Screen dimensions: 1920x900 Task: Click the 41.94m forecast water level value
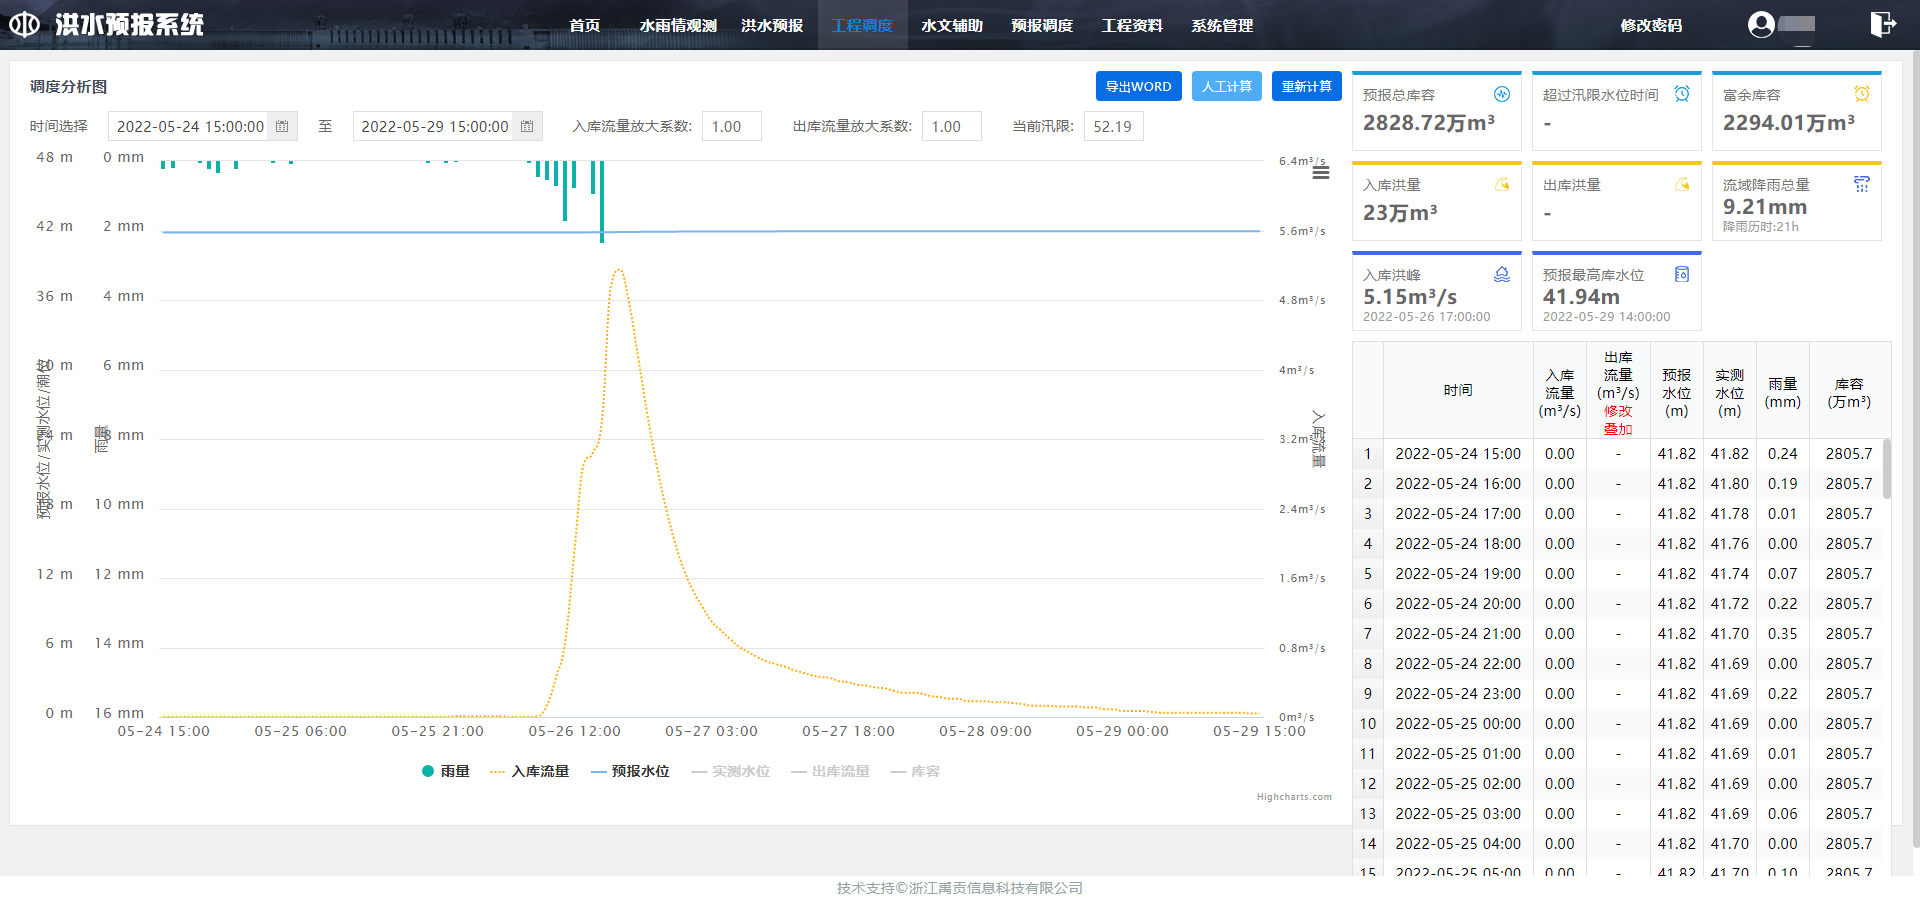[x=1581, y=296]
